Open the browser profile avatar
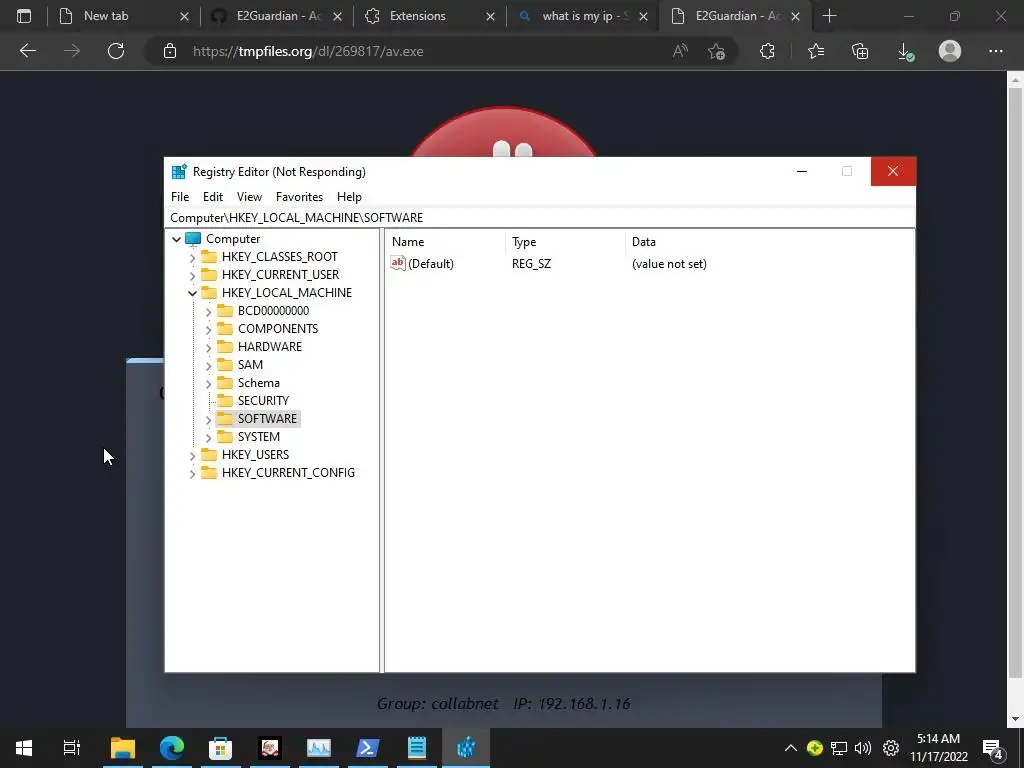 point(950,51)
